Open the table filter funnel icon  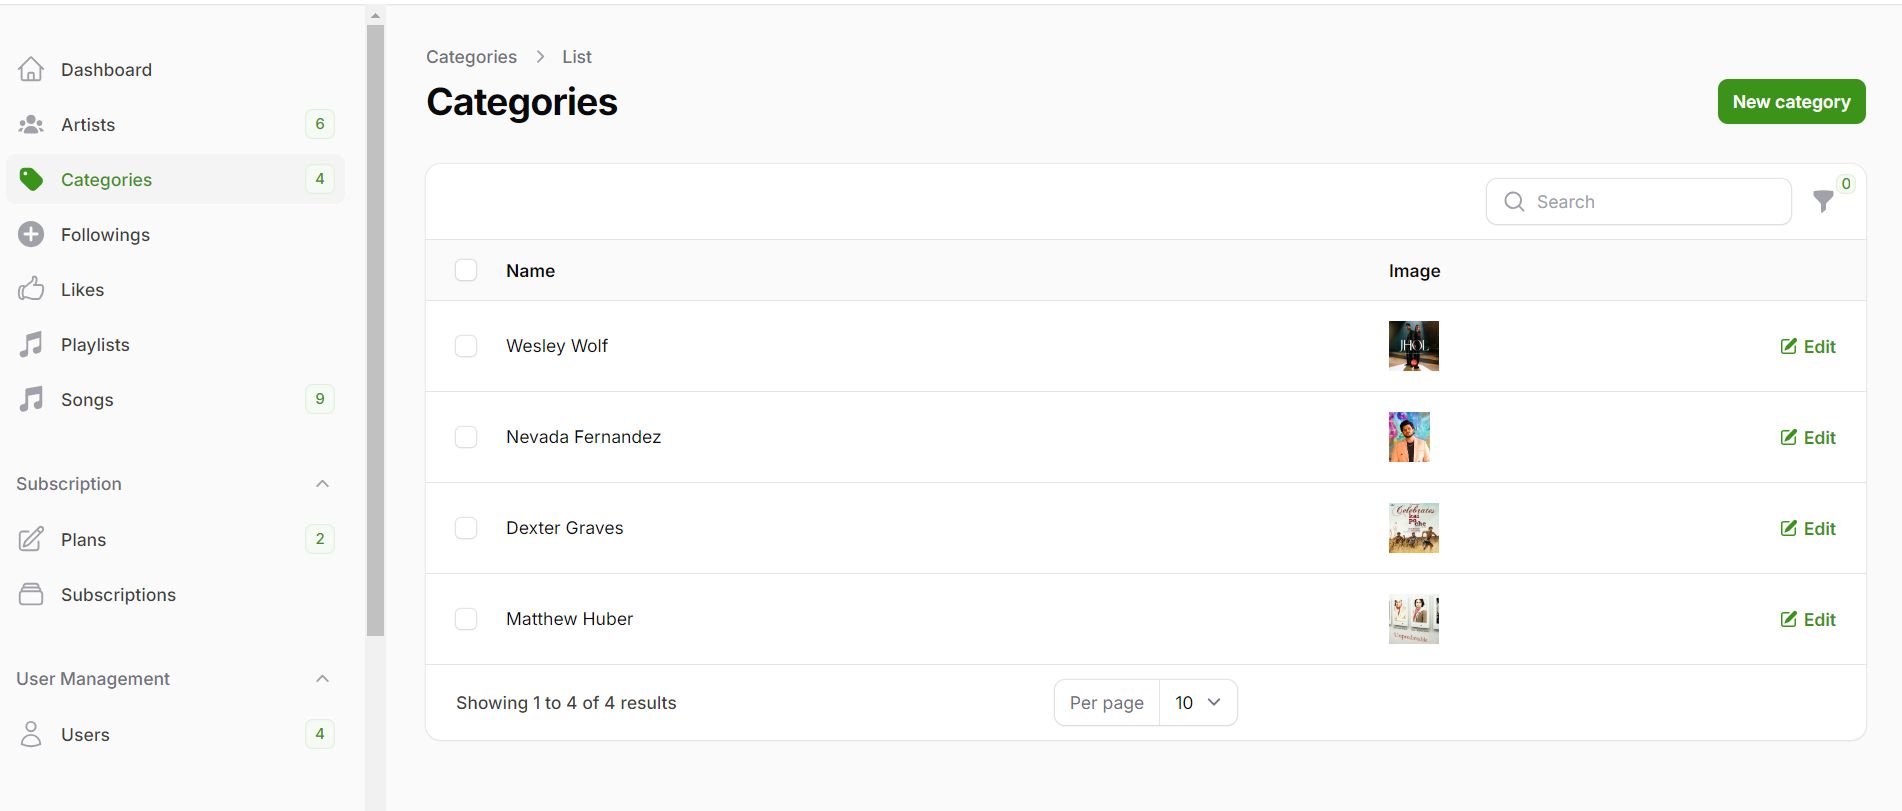click(1823, 202)
